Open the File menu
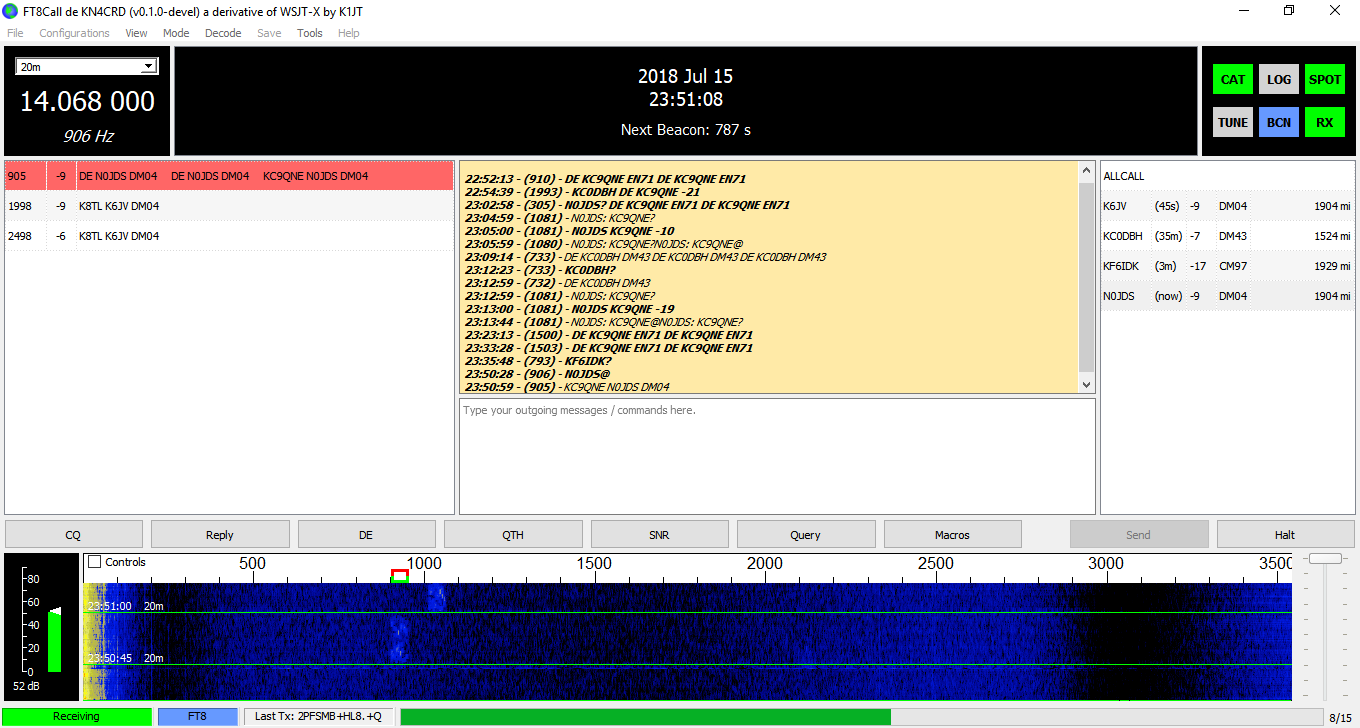This screenshot has width=1360, height=728. point(15,33)
